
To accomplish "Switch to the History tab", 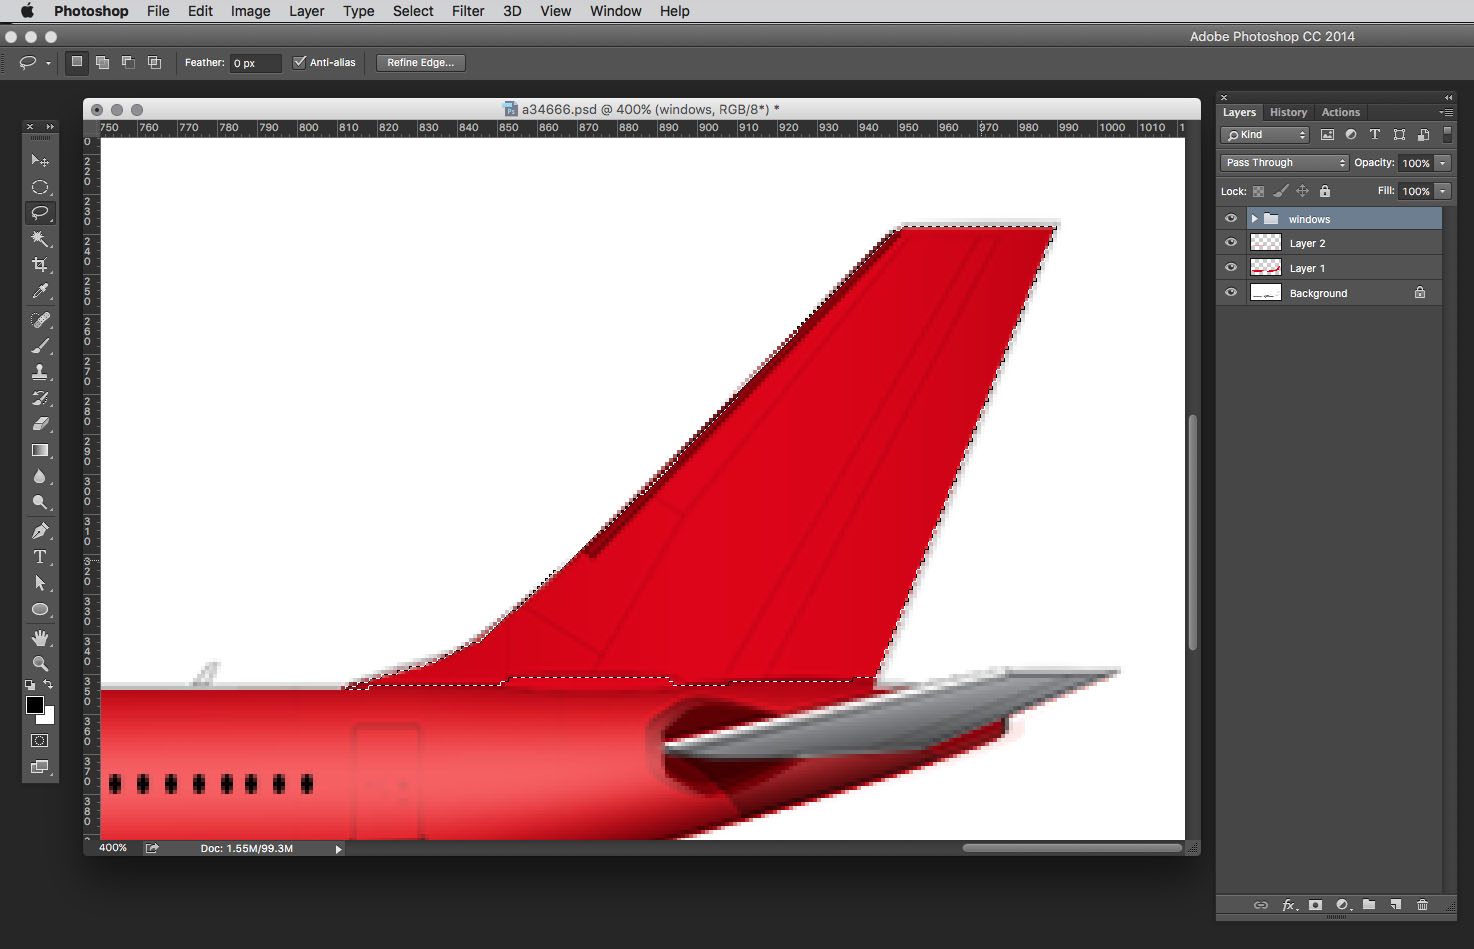I will tap(1288, 112).
